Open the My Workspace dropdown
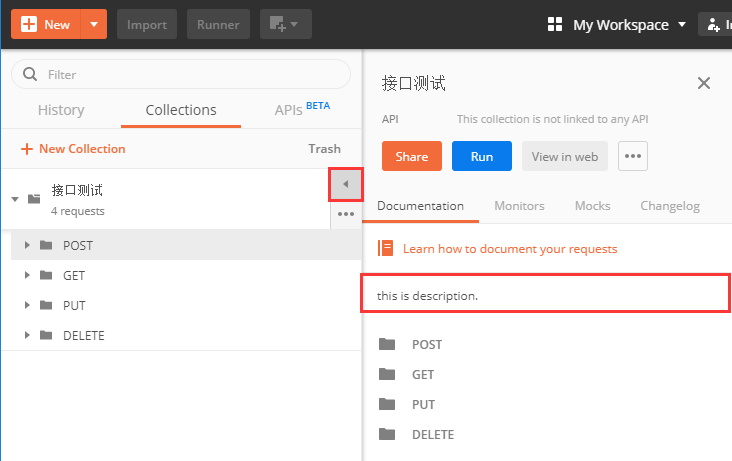This screenshot has height=461, width=732. [629, 25]
